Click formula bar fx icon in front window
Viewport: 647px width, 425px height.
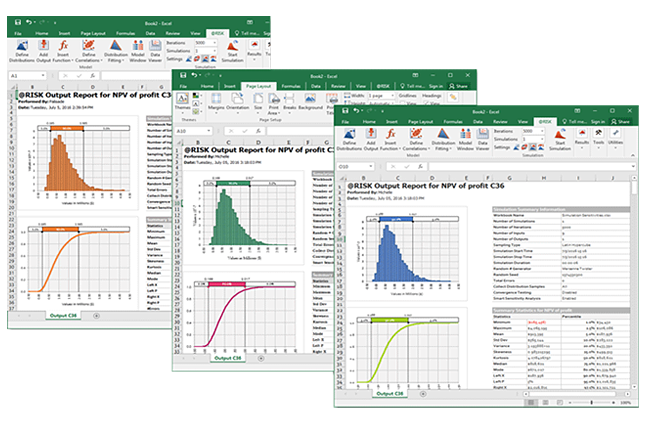point(420,167)
